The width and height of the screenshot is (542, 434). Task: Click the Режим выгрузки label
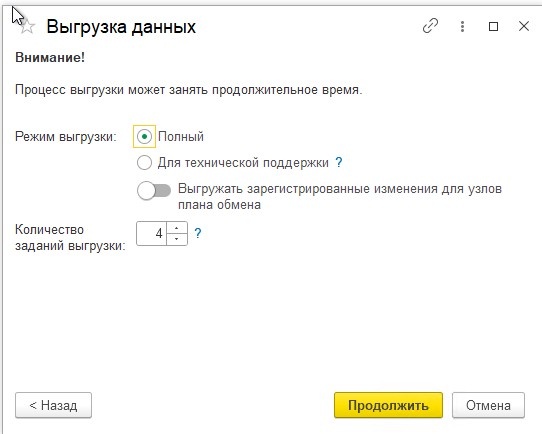point(66,137)
